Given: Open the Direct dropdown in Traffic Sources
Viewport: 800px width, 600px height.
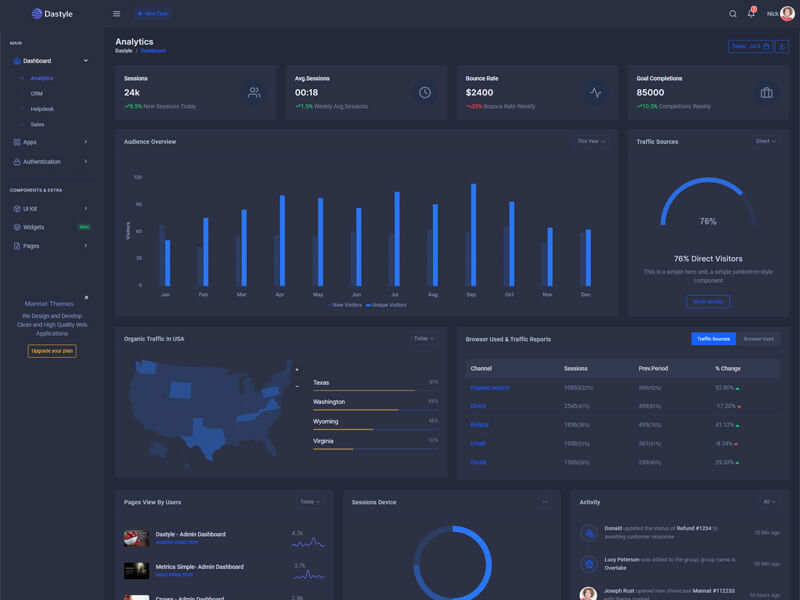Looking at the screenshot, I should pyautogui.click(x=765, y=141).
